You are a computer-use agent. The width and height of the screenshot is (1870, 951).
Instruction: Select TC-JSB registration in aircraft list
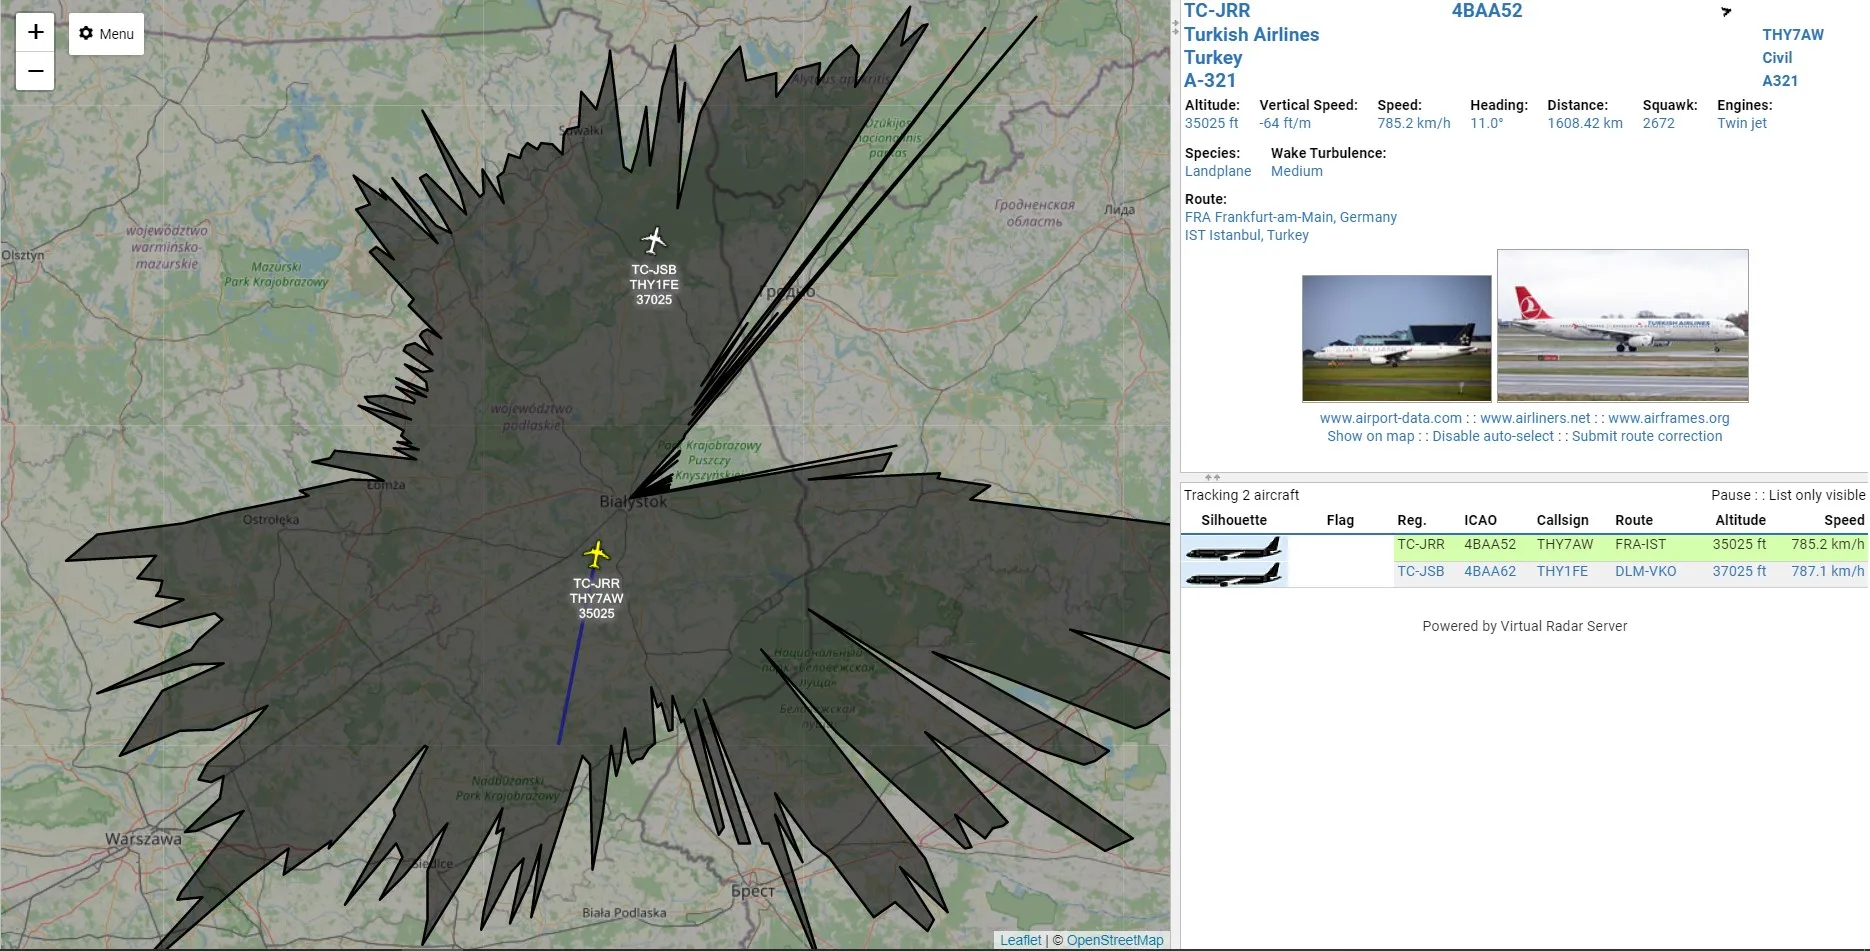pyautogui.click(x=1421, y=572)
